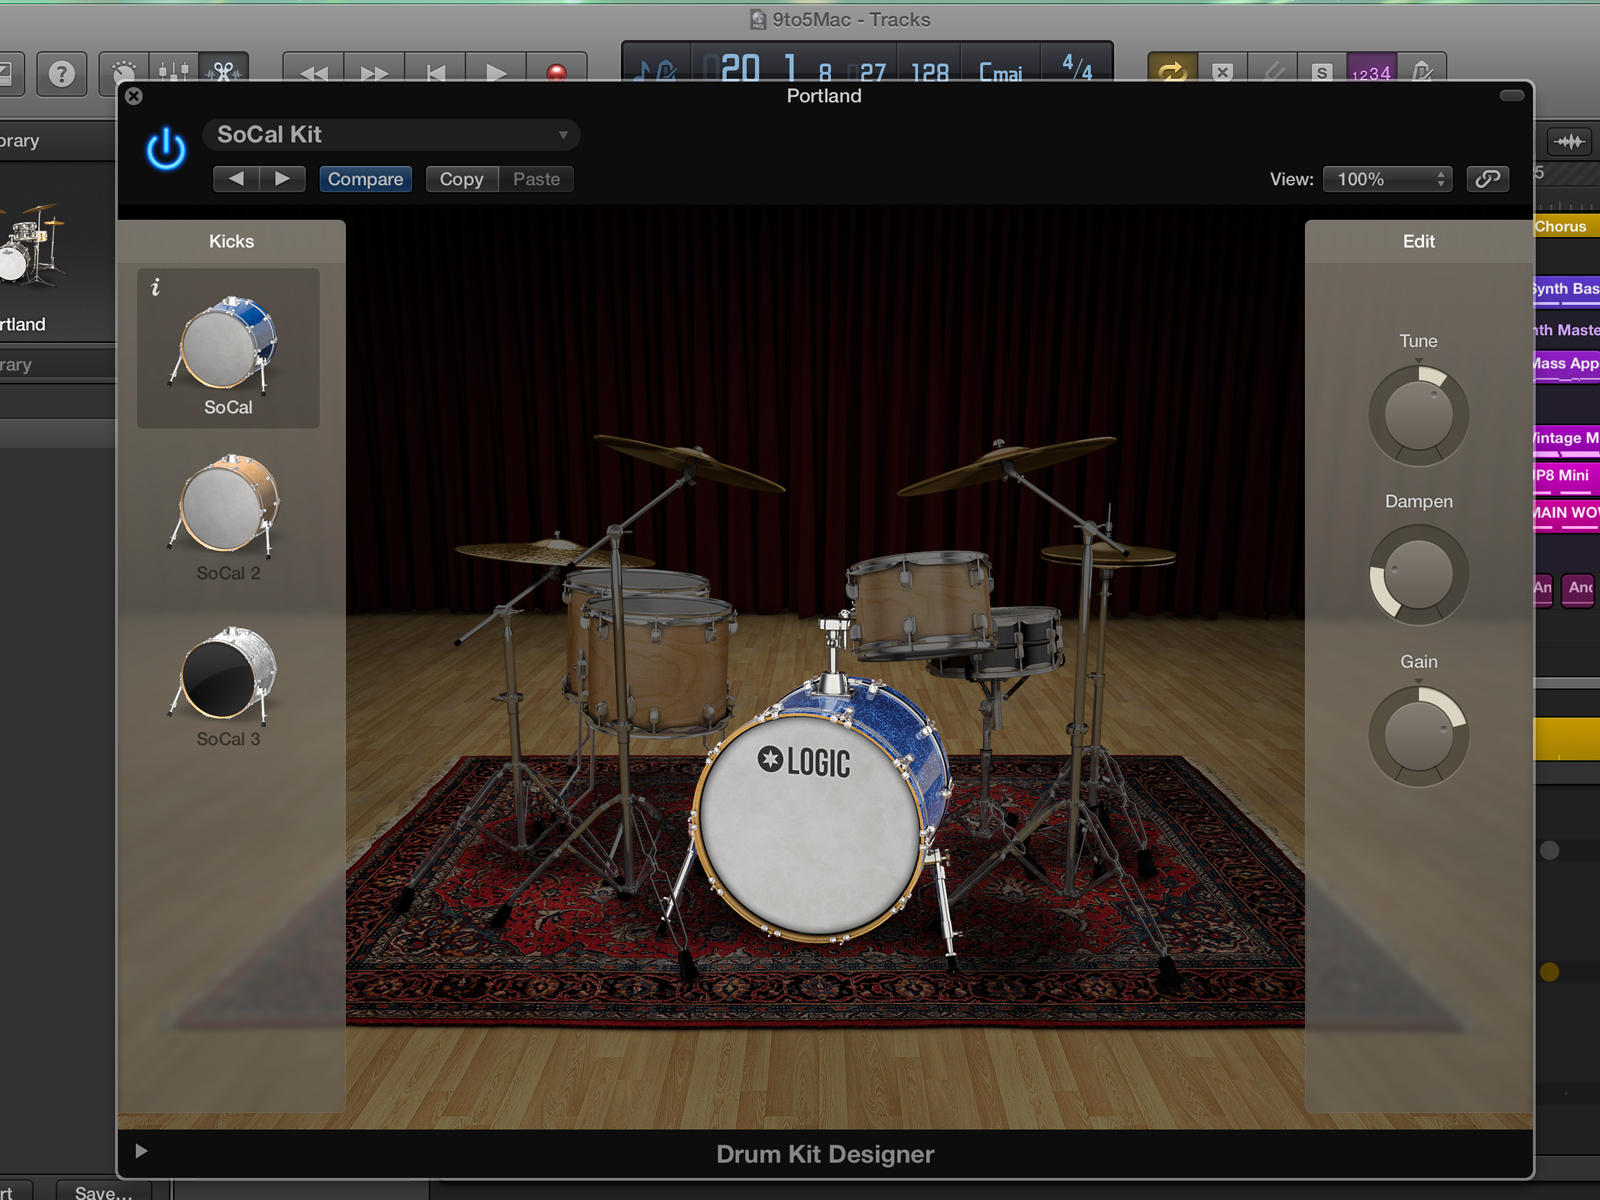
Task: Click the Paste button
Action: (x=536, y=179)
